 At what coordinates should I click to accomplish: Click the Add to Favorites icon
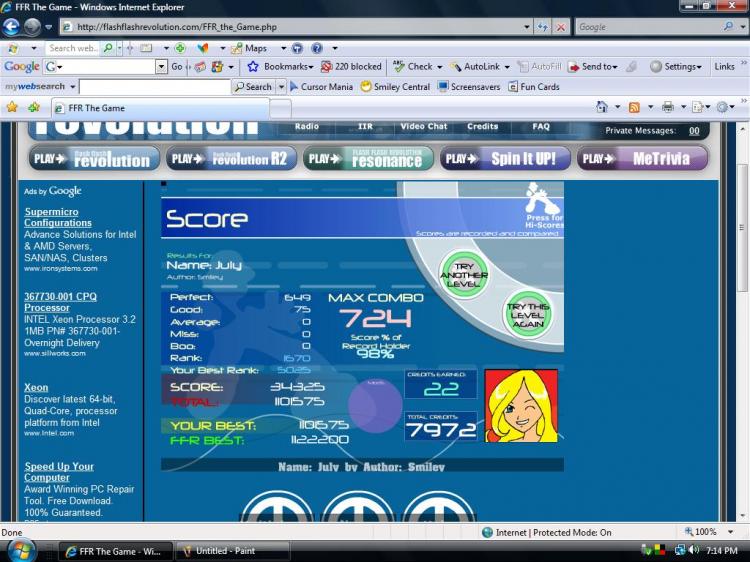tap(34, 107)
